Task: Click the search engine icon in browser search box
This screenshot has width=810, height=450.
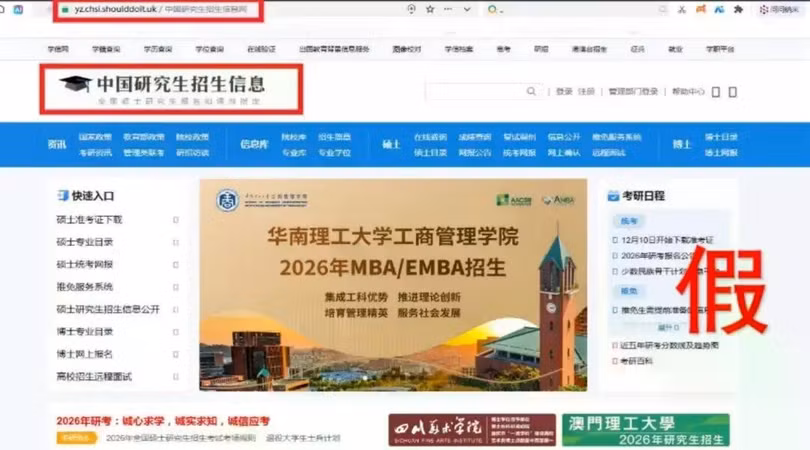Action: 493,9
